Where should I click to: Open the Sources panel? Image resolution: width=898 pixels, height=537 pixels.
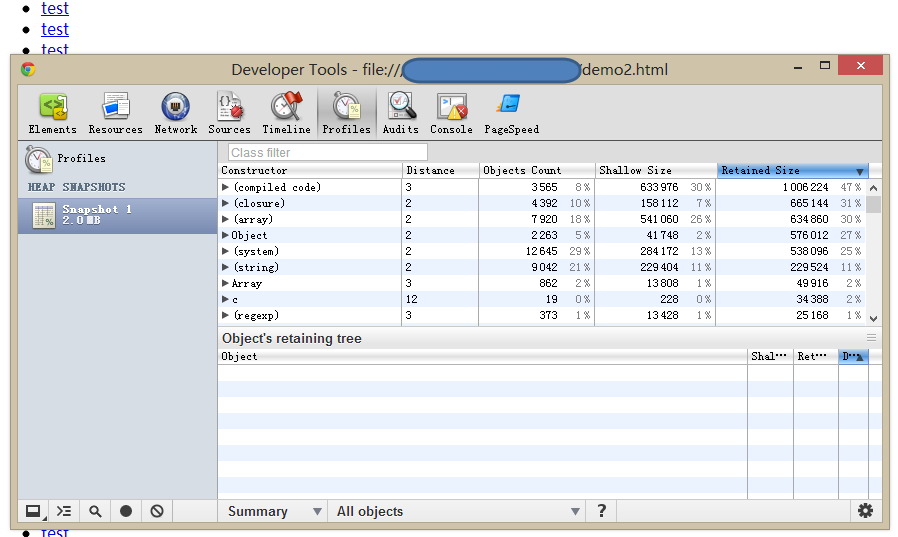(x=229, y=113)
